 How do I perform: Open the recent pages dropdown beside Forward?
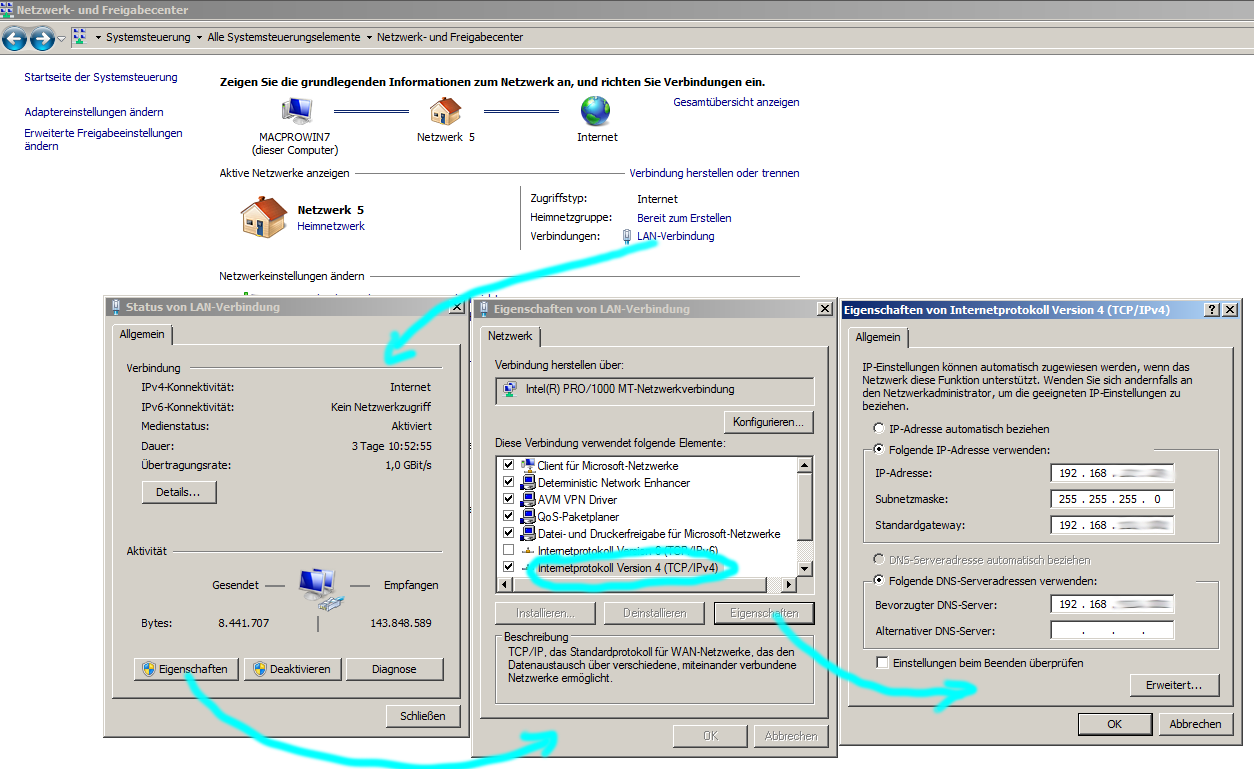tap(62, 38)
